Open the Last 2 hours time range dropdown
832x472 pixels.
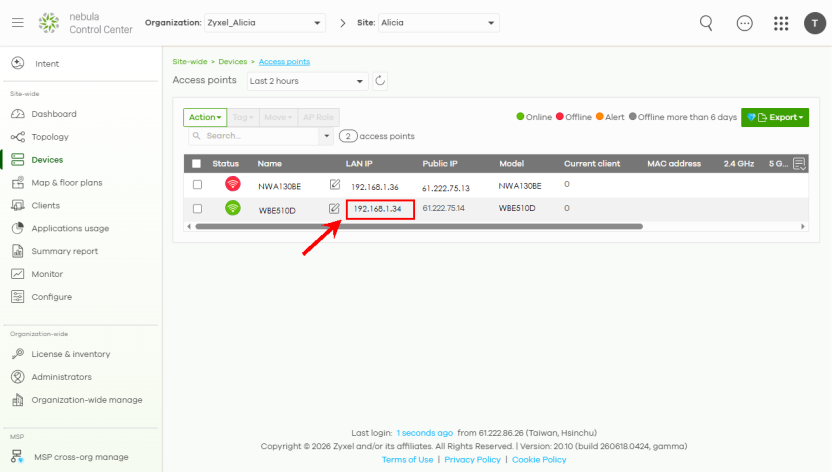tap(307, 81)
